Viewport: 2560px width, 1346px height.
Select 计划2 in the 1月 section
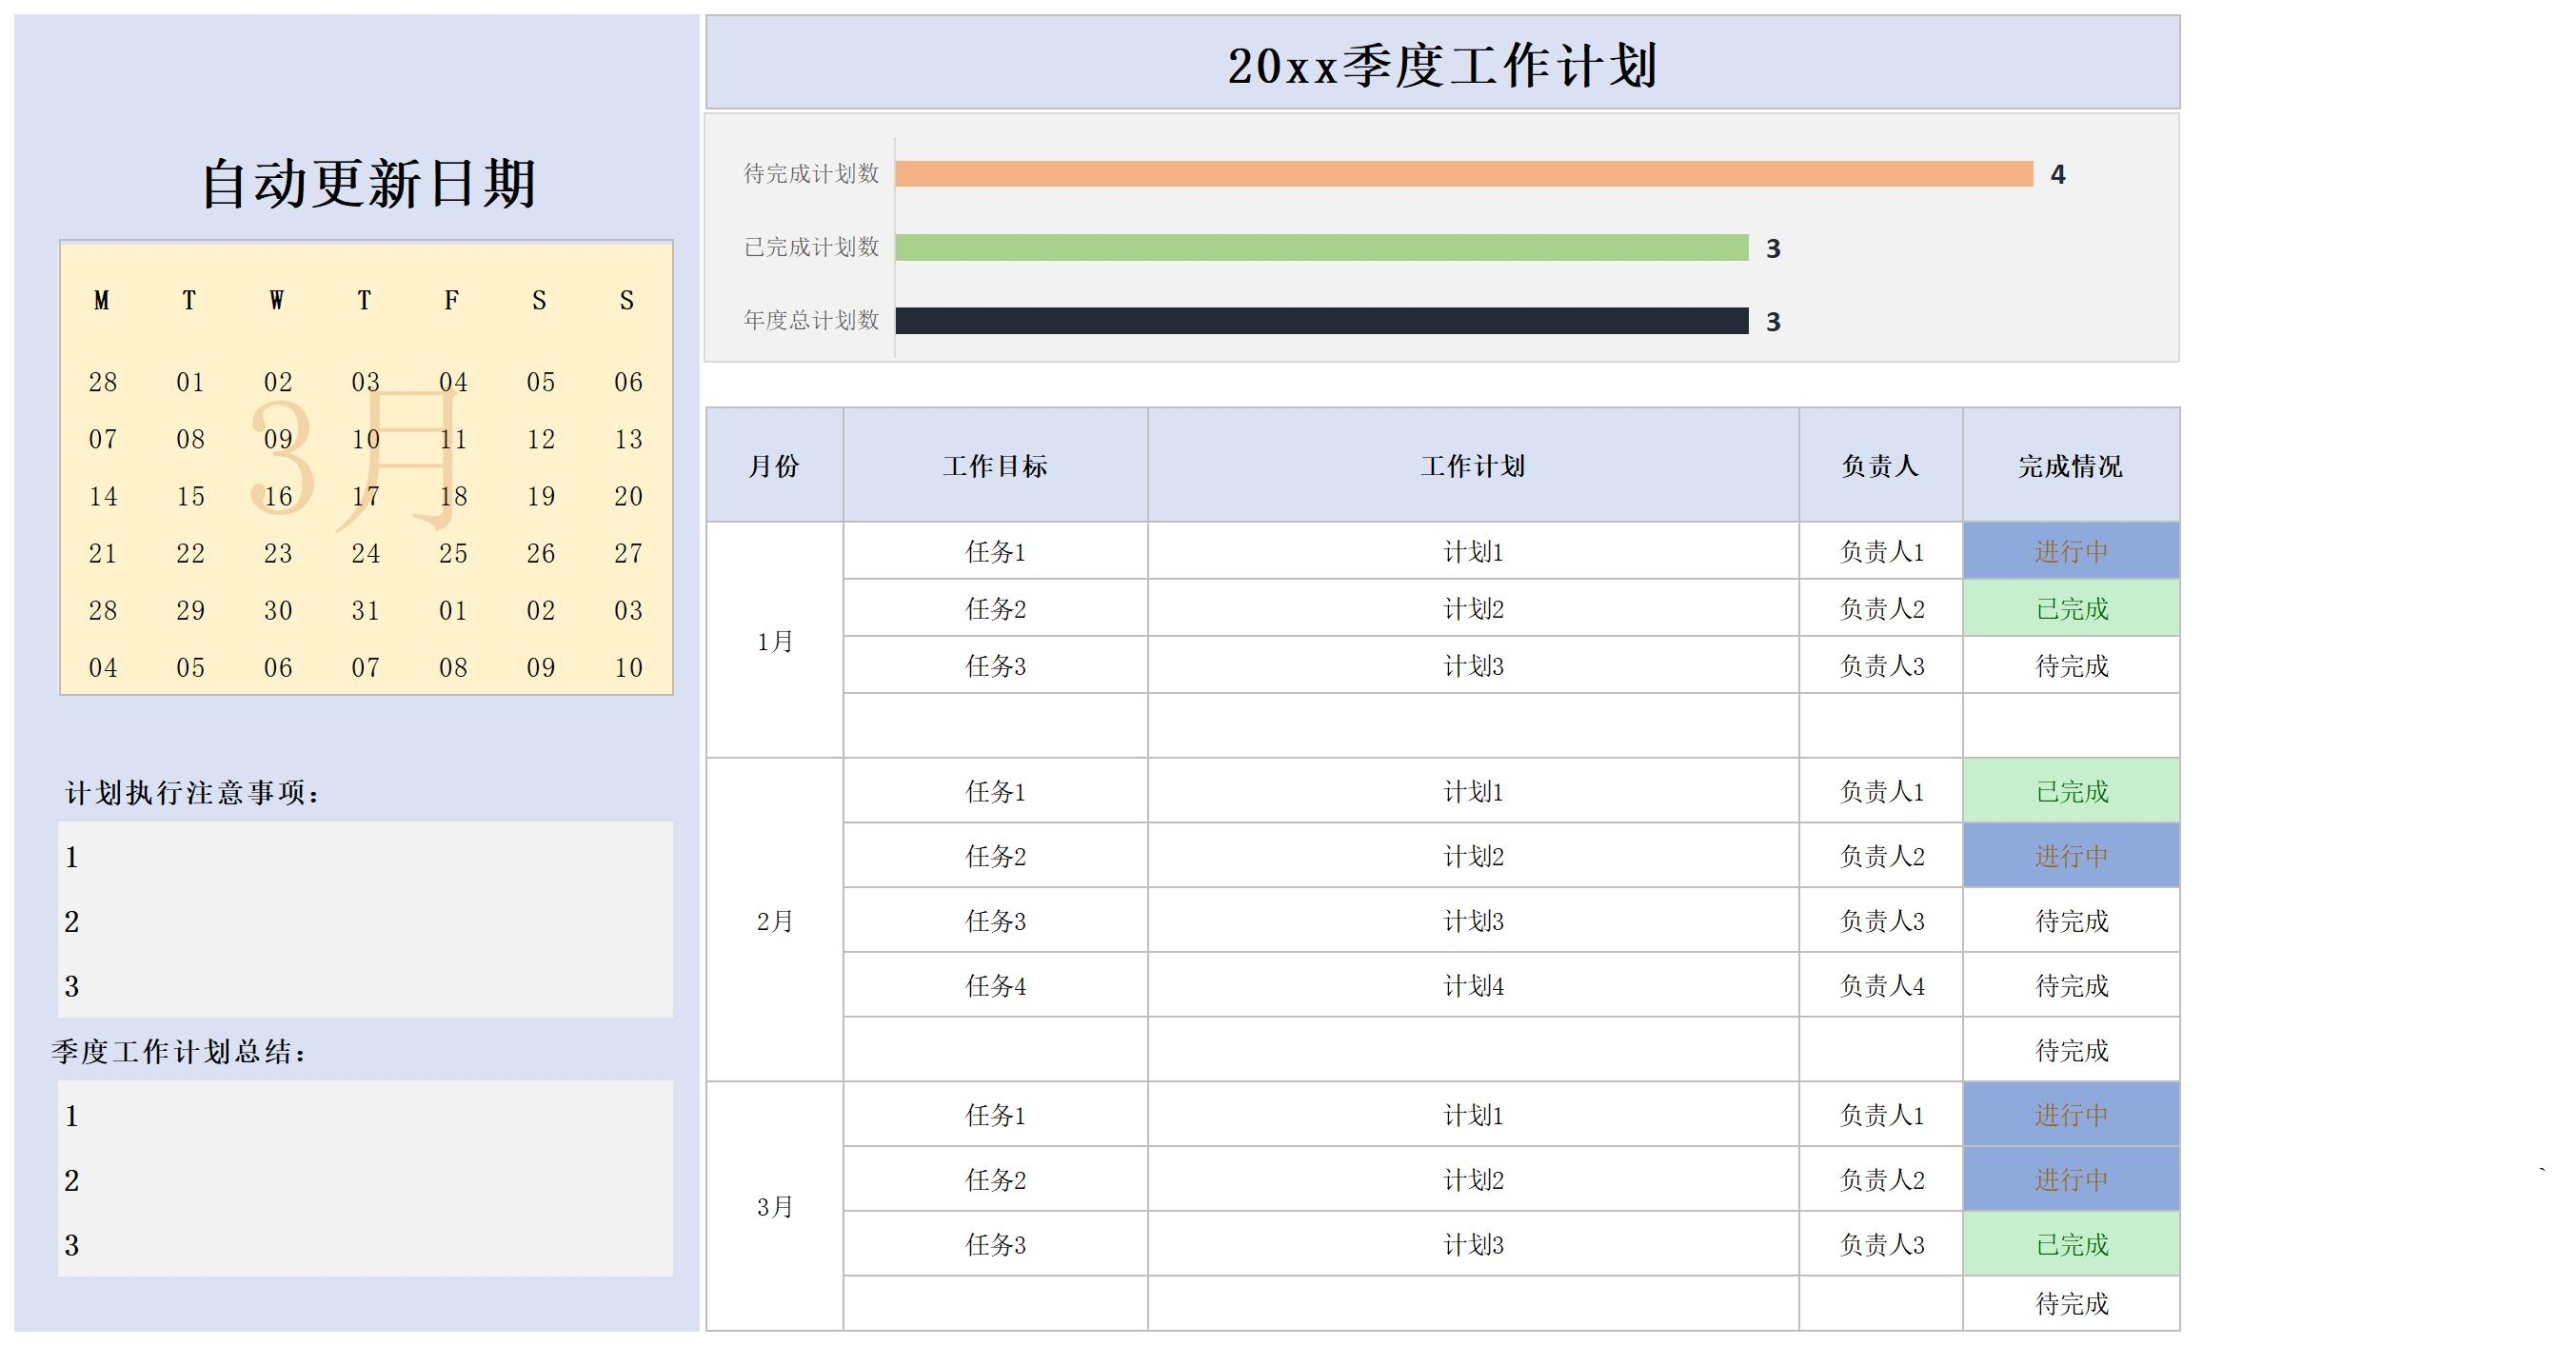1472,608
